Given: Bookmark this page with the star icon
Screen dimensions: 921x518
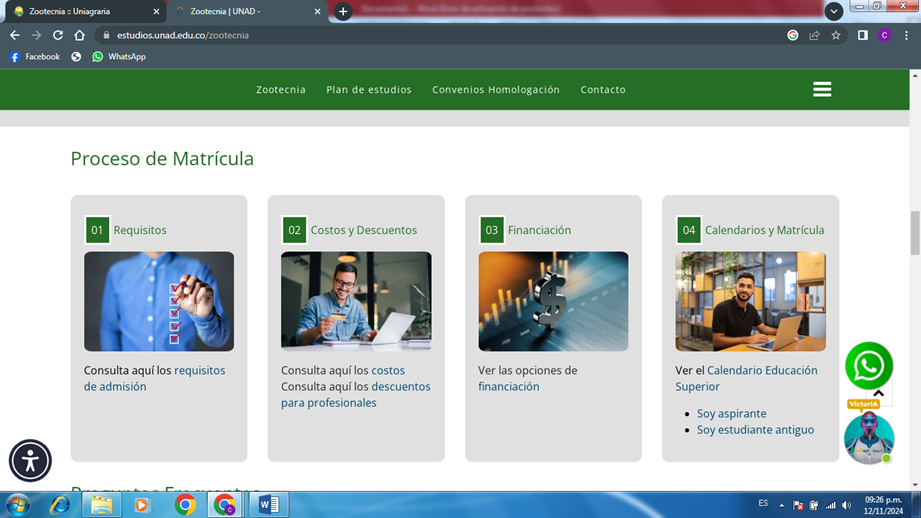Looking at the screenshot, I should coord(836,35).
